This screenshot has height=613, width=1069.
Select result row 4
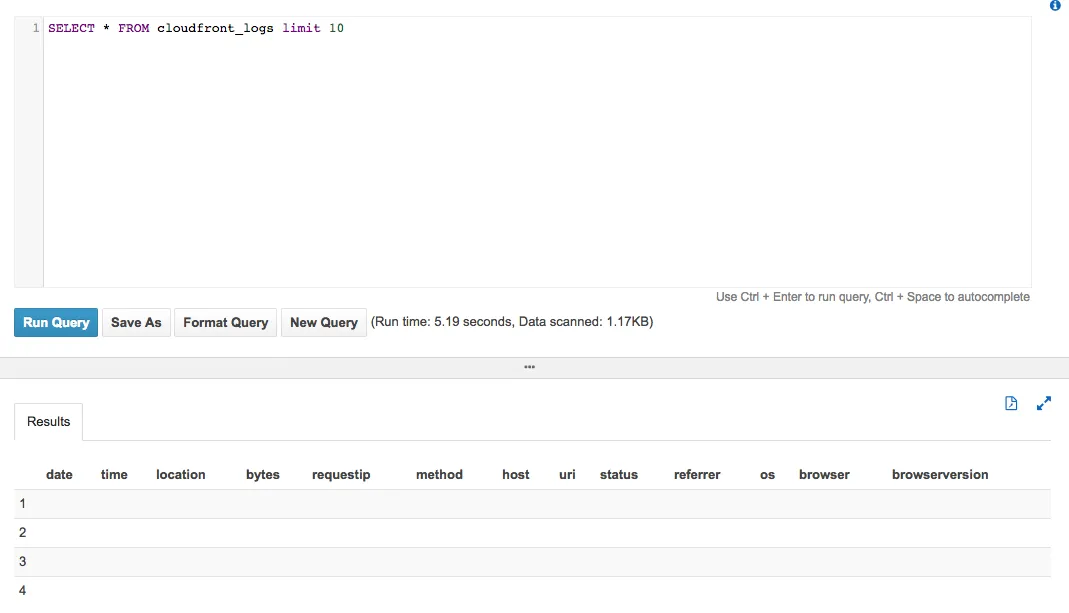[532, 590]
